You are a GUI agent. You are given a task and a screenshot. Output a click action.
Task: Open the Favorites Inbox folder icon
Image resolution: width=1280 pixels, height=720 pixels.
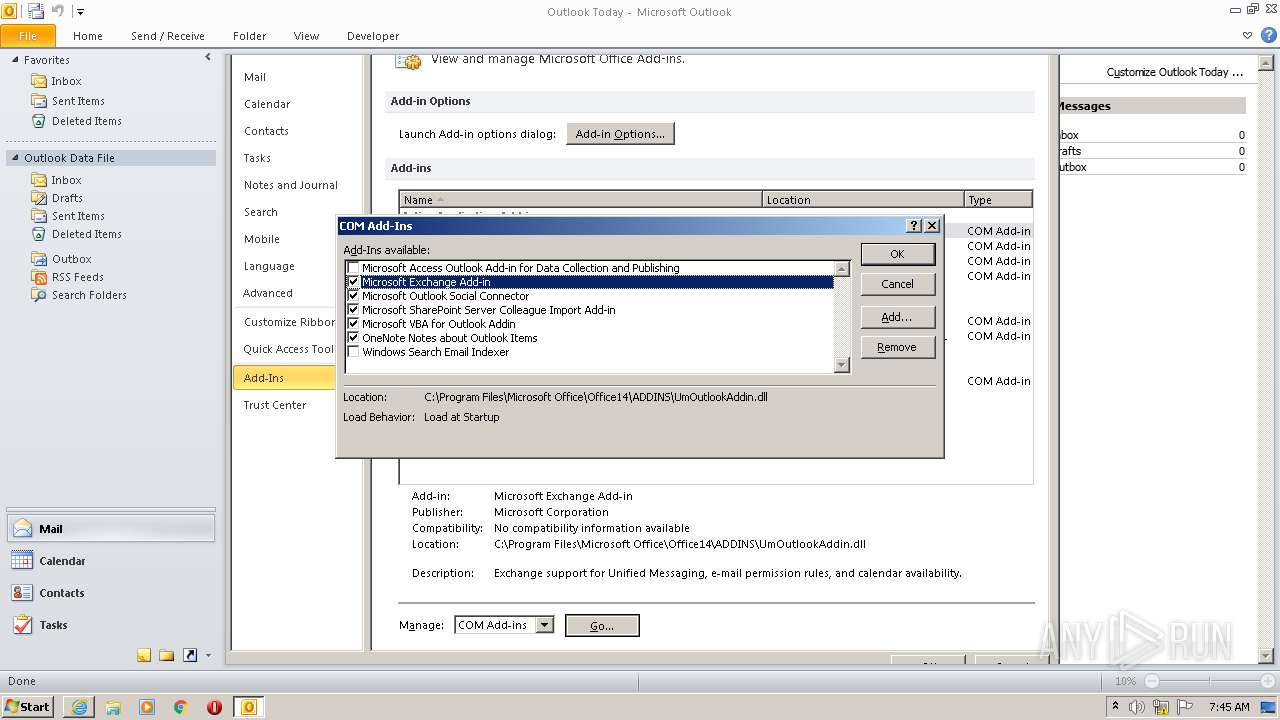click(39, 81)
